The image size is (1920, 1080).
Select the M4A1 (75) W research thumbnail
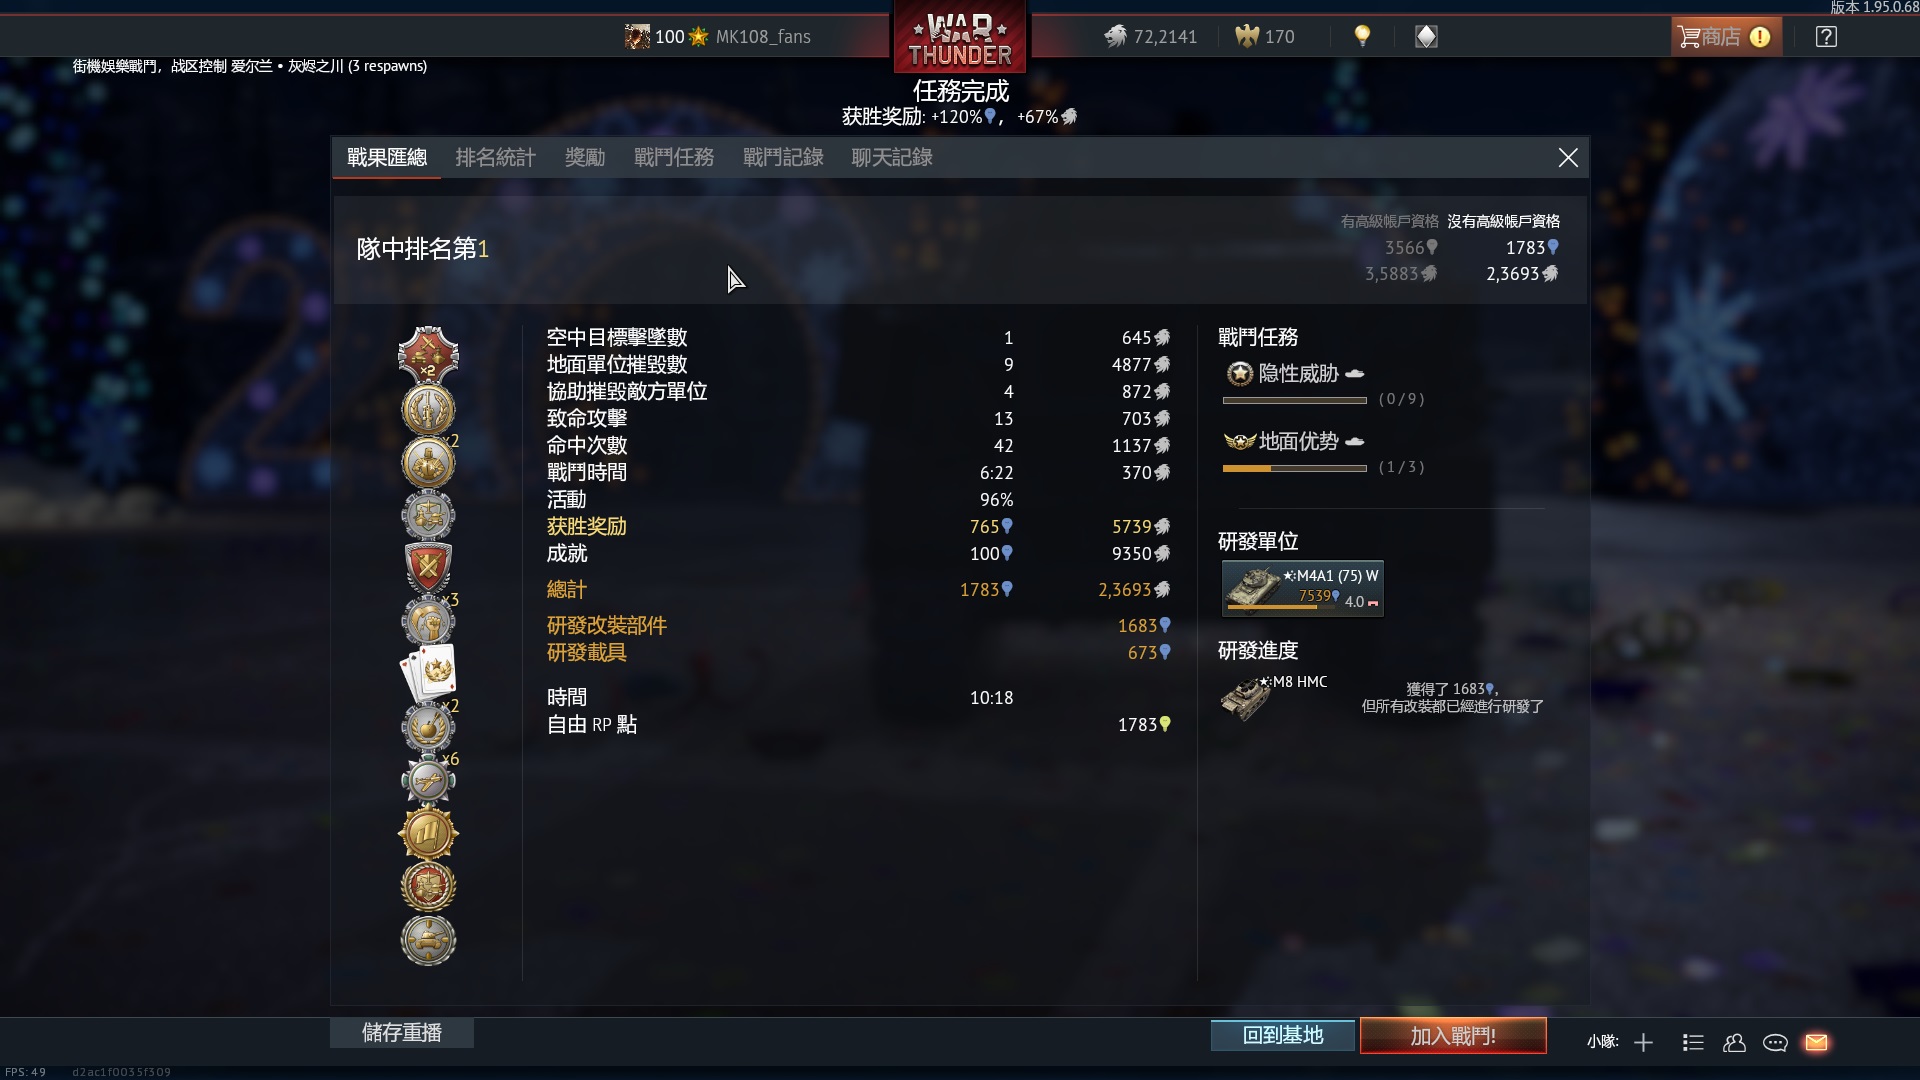coord(1303,588)
